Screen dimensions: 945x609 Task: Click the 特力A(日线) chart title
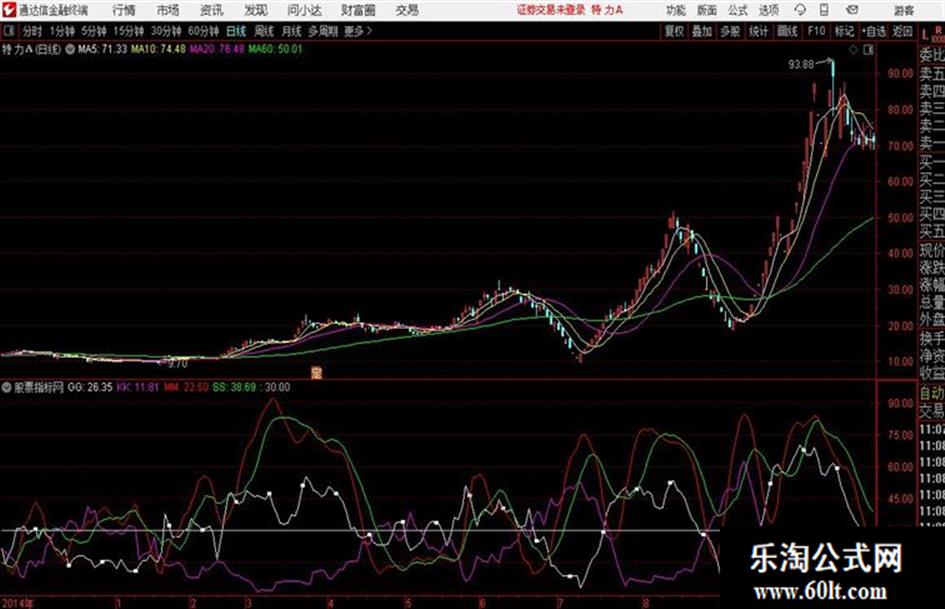point(31,49)
